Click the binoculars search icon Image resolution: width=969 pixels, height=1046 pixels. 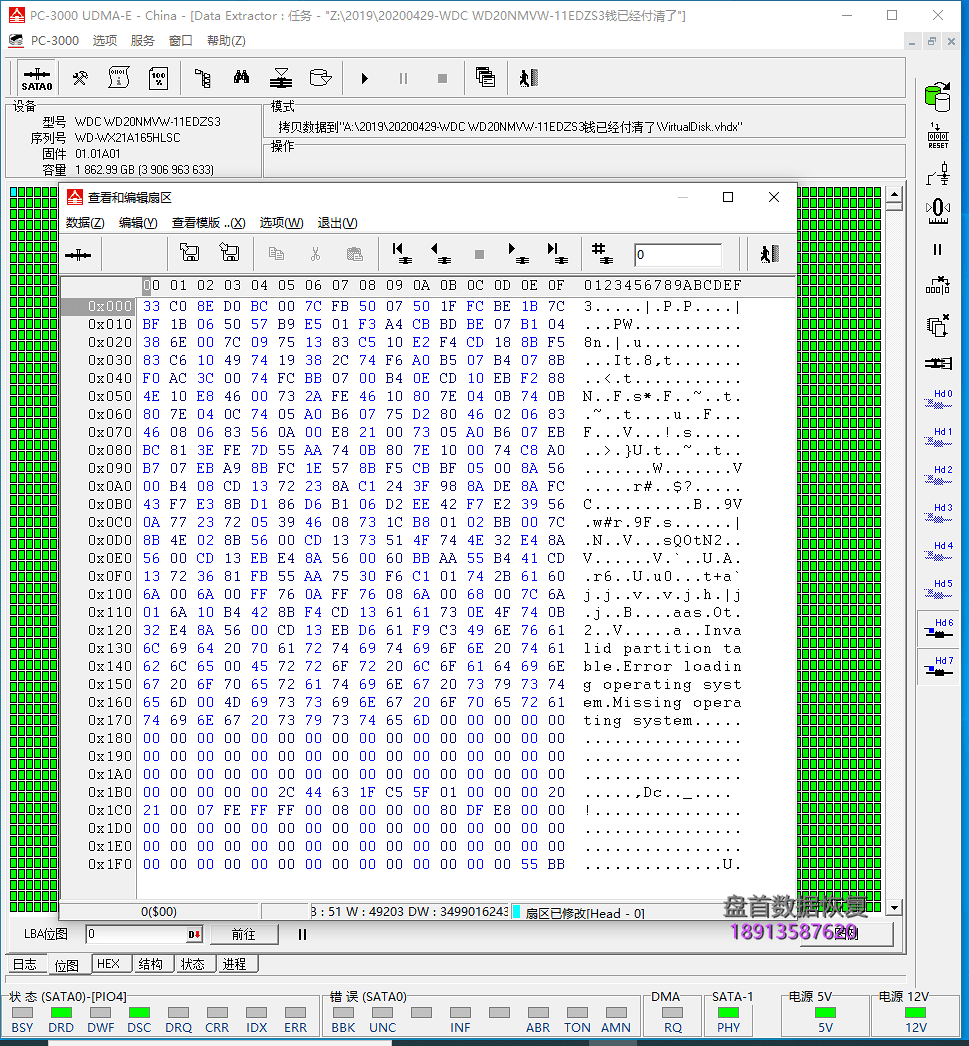point(241,78)
